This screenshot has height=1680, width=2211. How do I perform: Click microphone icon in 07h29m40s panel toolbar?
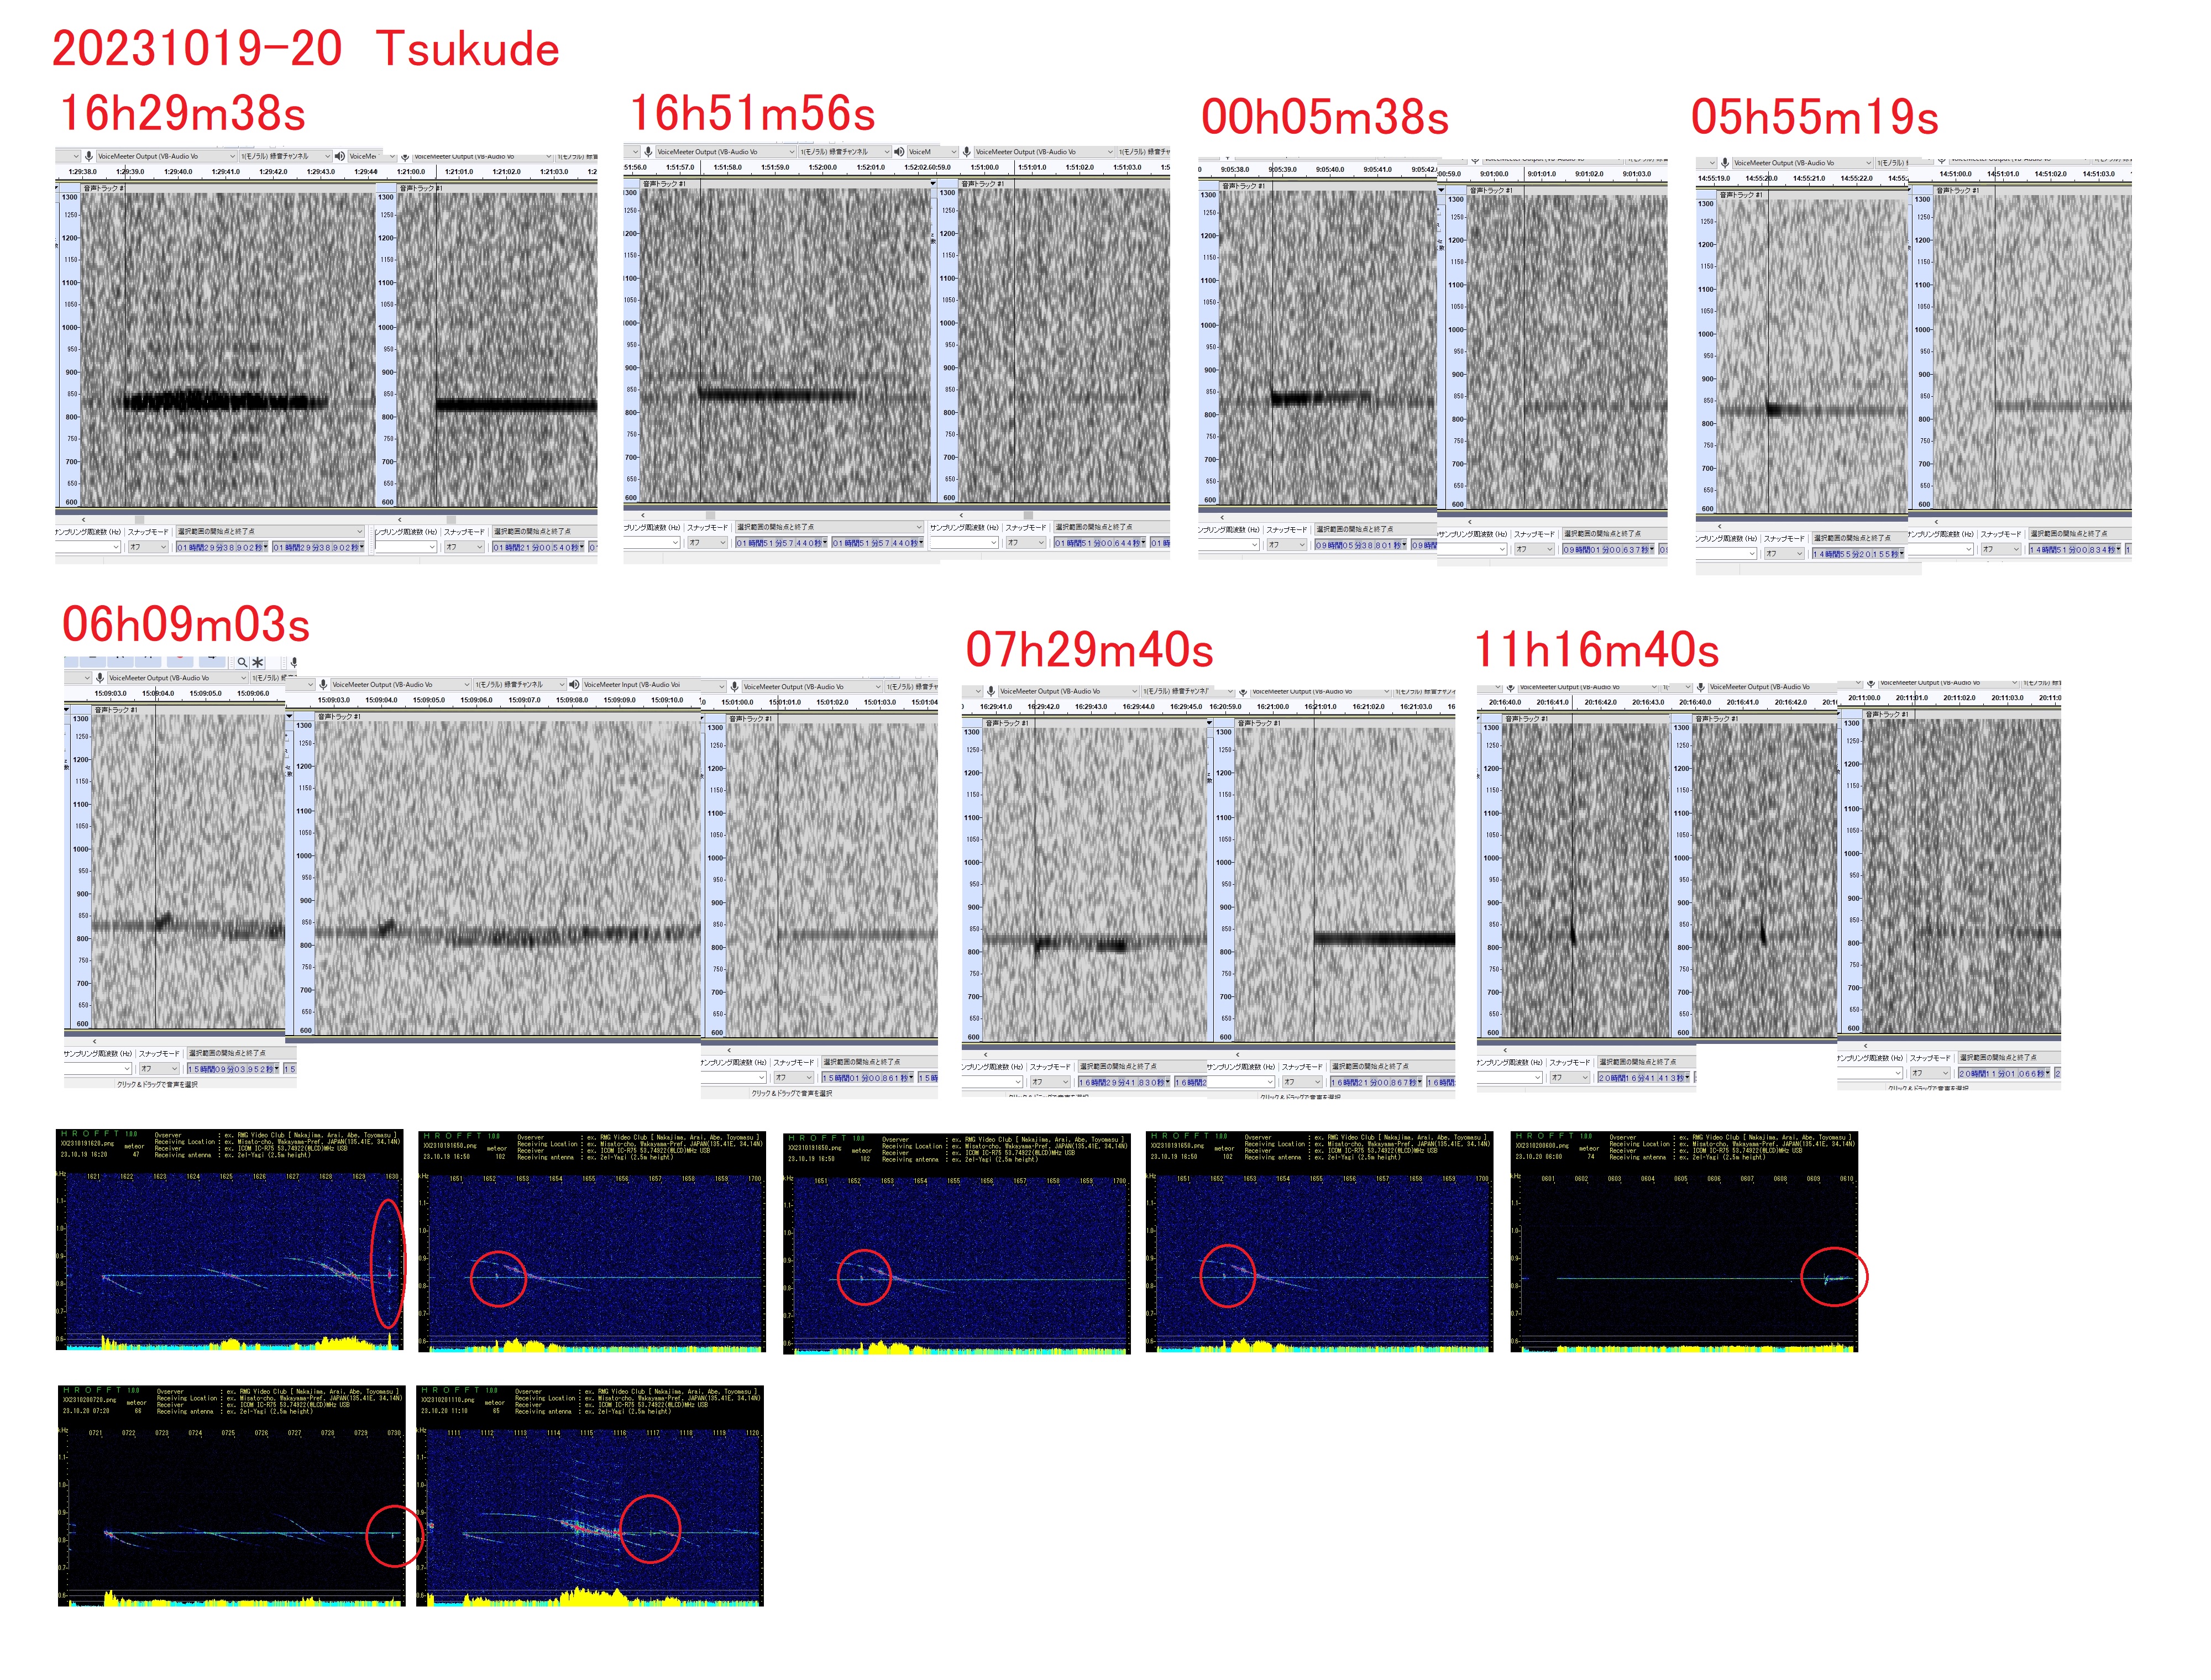click(x=990, y=691)
